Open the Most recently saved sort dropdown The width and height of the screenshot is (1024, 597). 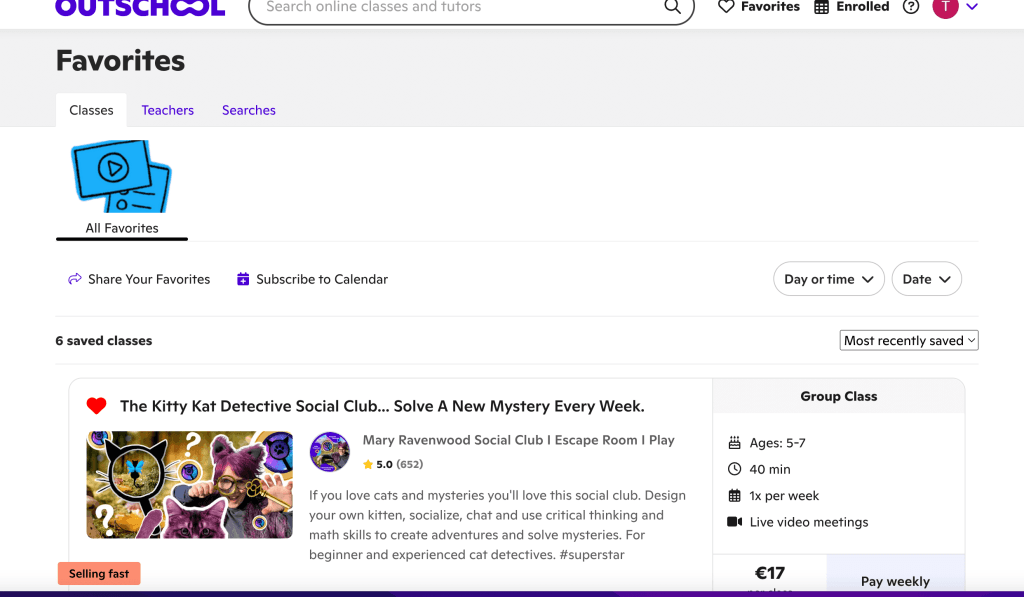click(x=908, y=341)
